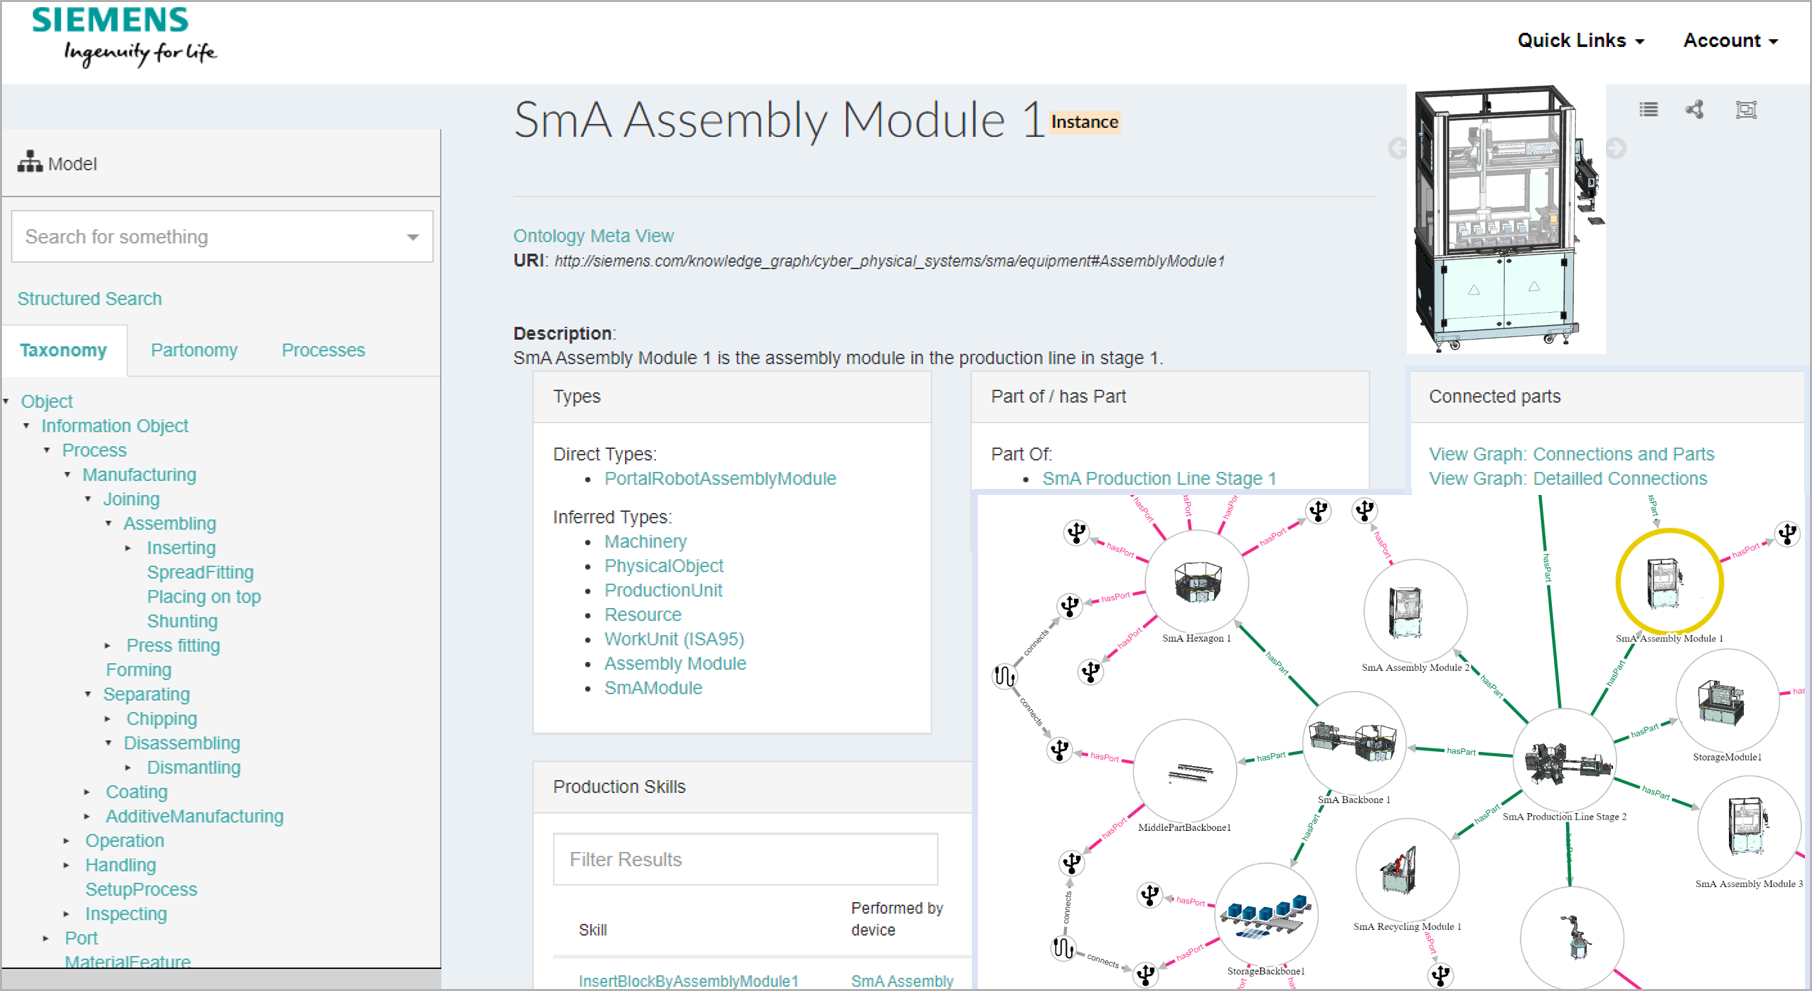Image resolution: width=1812 pixels, height=991 pixels.
Task: Expand the Inserting tree arrow
Action: [x=128, y=548]
